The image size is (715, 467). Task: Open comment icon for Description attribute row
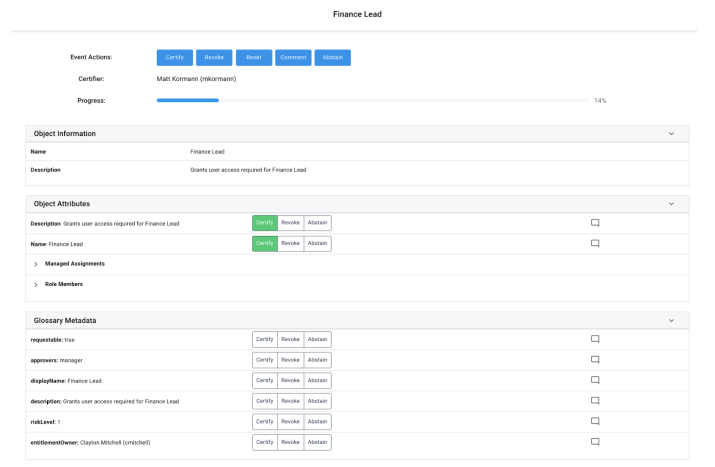(595, 223)
